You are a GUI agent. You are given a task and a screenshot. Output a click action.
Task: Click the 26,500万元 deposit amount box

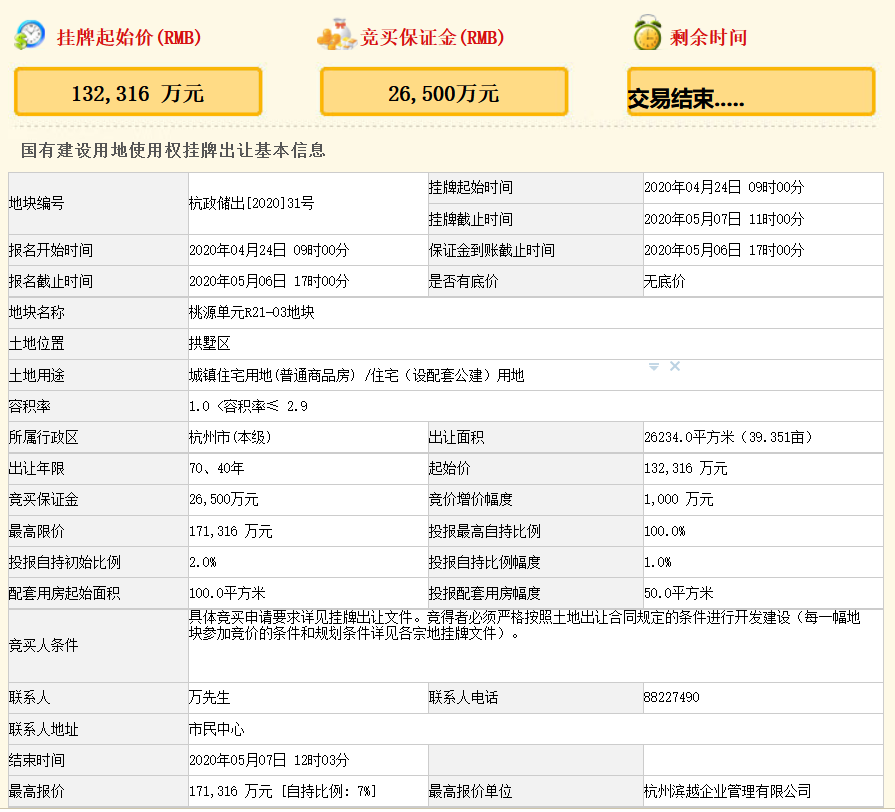(x=443, y=91)
